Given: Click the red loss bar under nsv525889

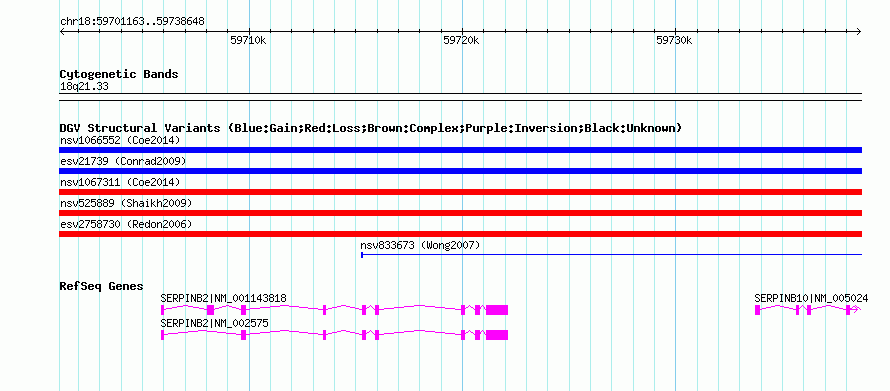Looking at the screenshot, I should point(460,213).
